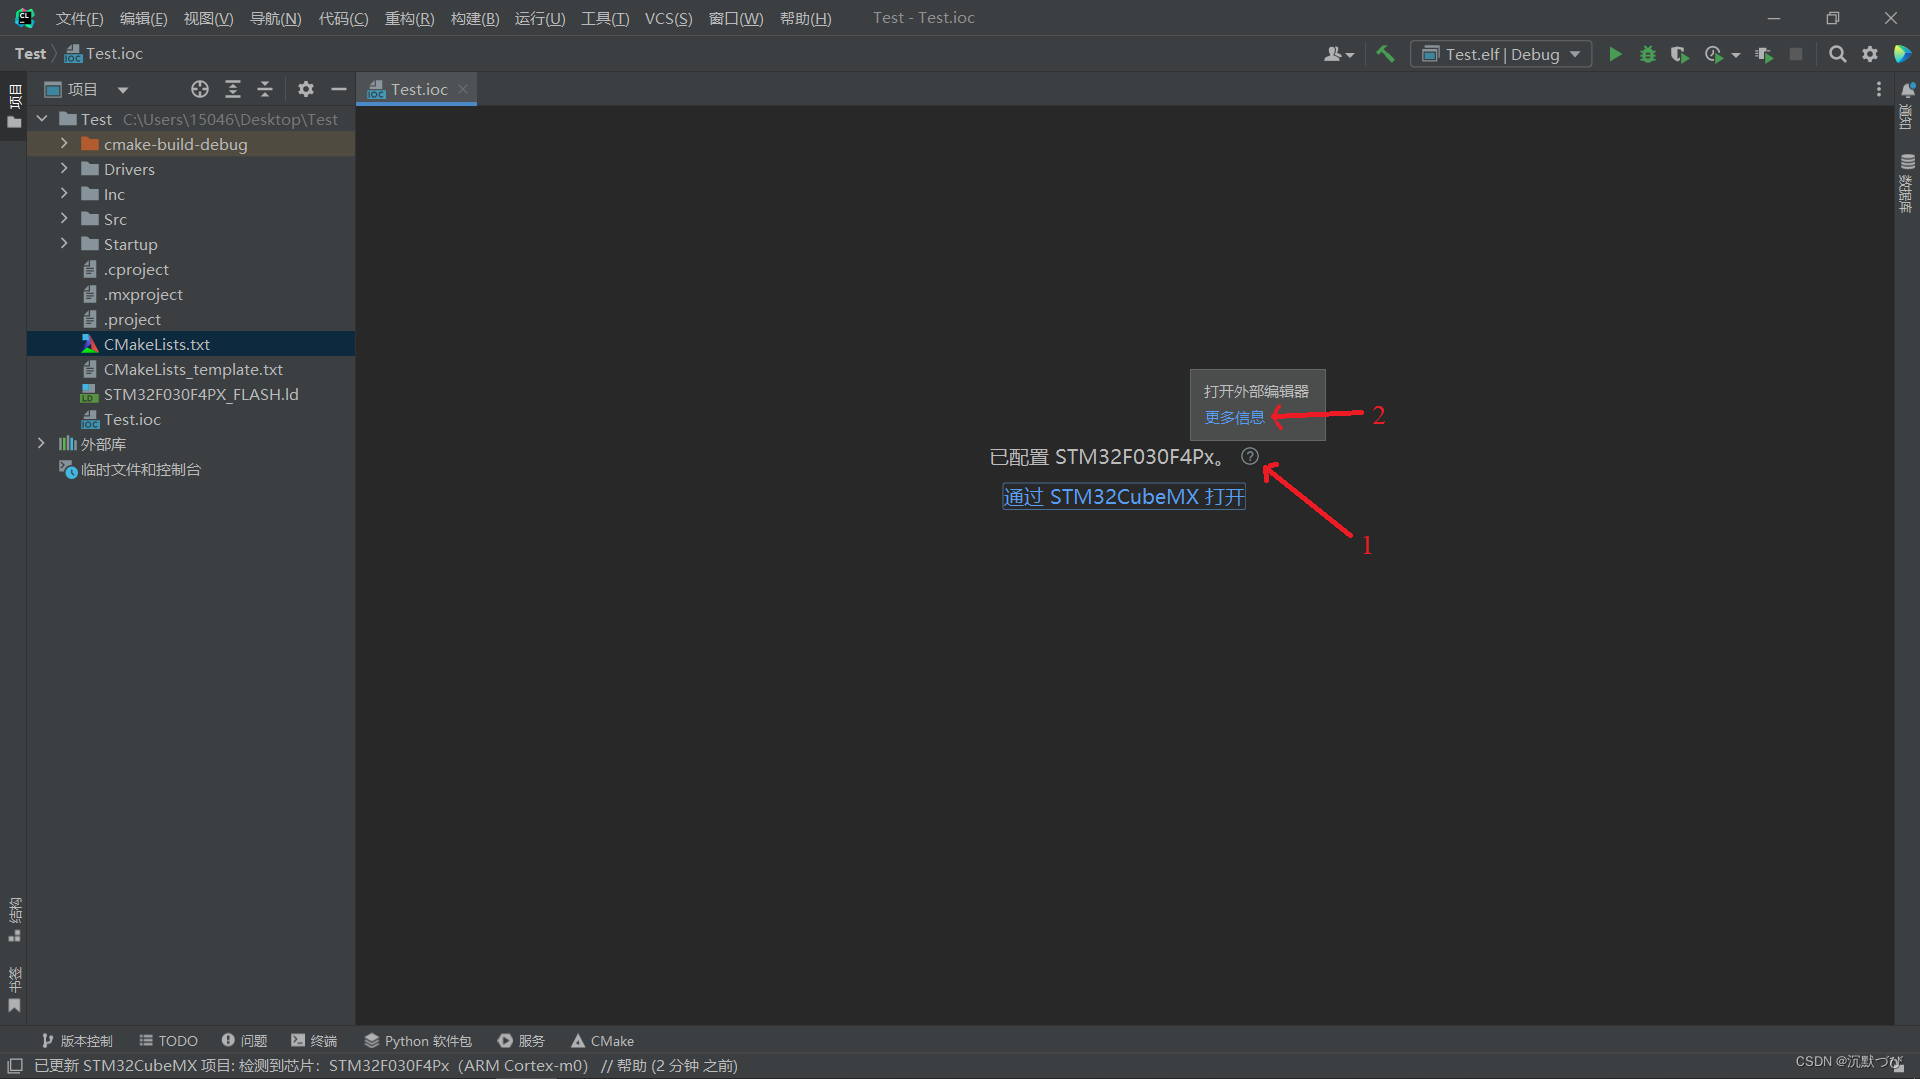Open the 编辑(E) menu

pyautogui.click(x=143, y=18)
